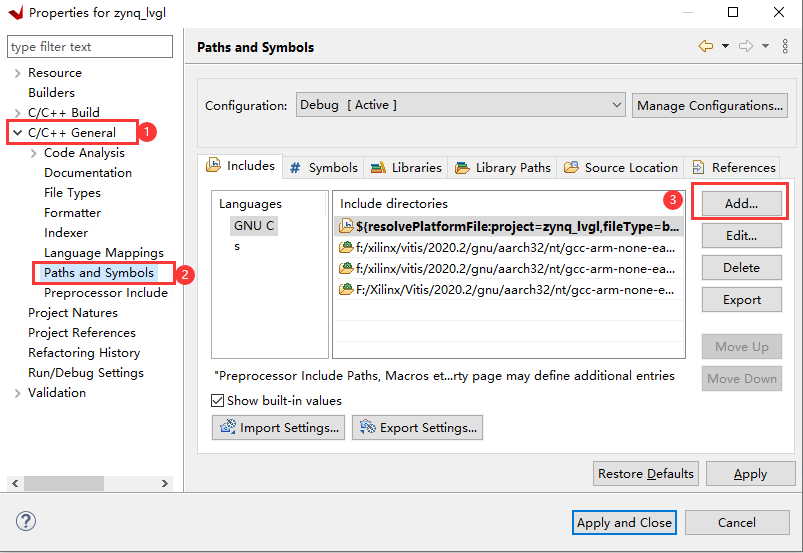Open the three-dot view menu icon
Screen dimensions: 803x553
click(785, 46)
